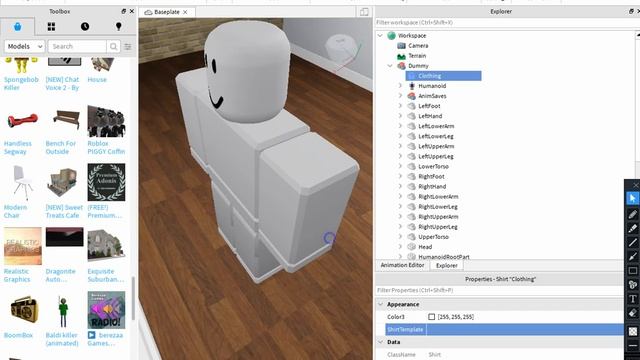Screen dimensions: 640x360
Task: Switch to the Animation Editor tab
Action: [x=402, y=265]
